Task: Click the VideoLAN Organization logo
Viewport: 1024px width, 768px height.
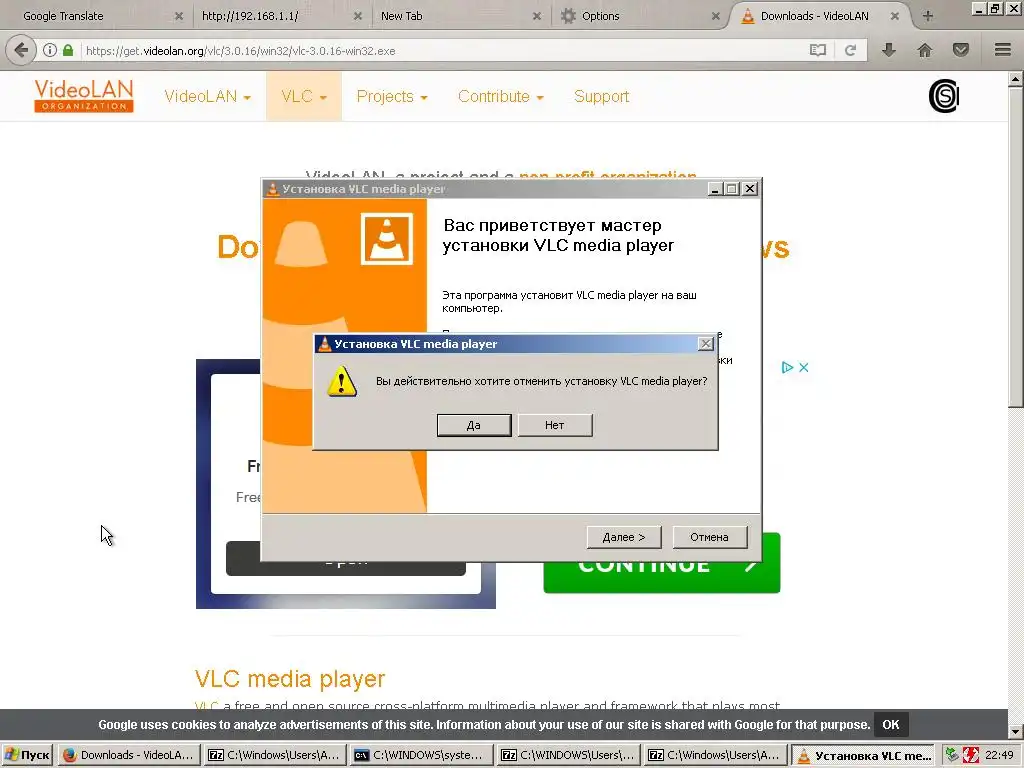Action: [84, 96]
